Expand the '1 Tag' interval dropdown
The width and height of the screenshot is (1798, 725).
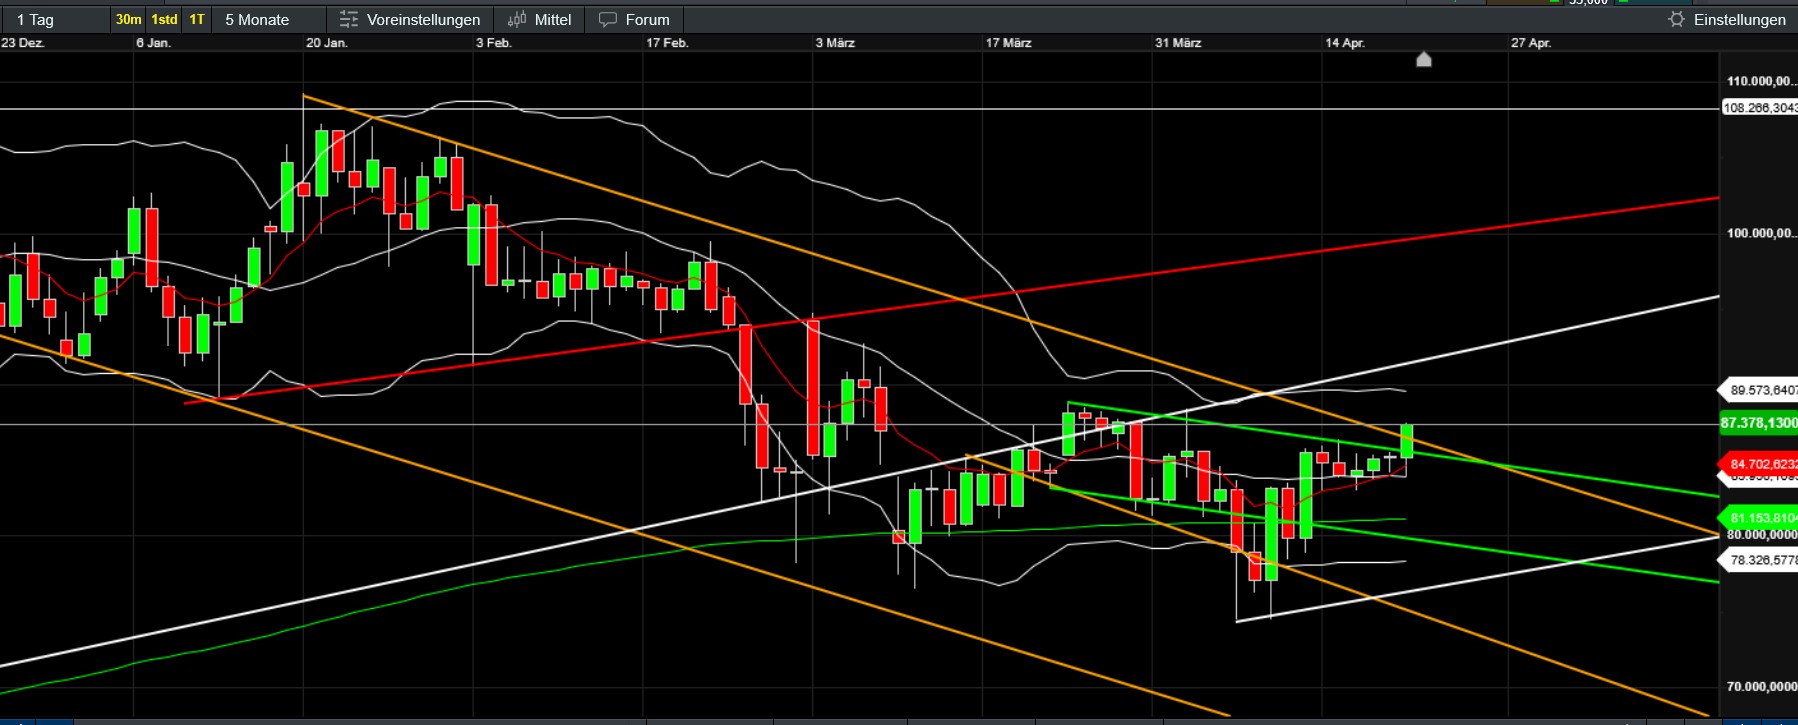point(55,19)
